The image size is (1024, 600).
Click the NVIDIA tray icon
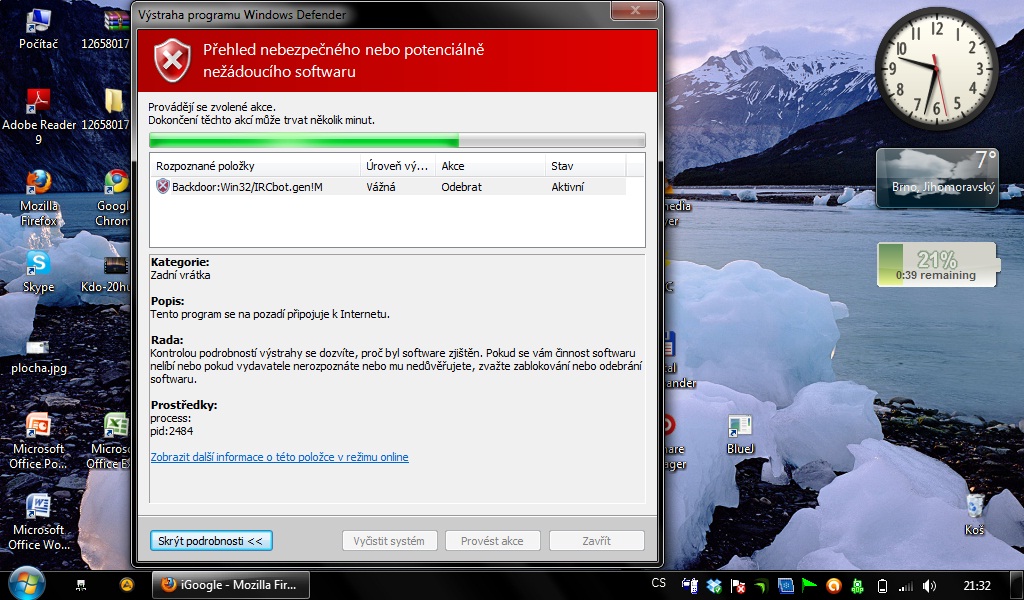click(x=761, y=586)
